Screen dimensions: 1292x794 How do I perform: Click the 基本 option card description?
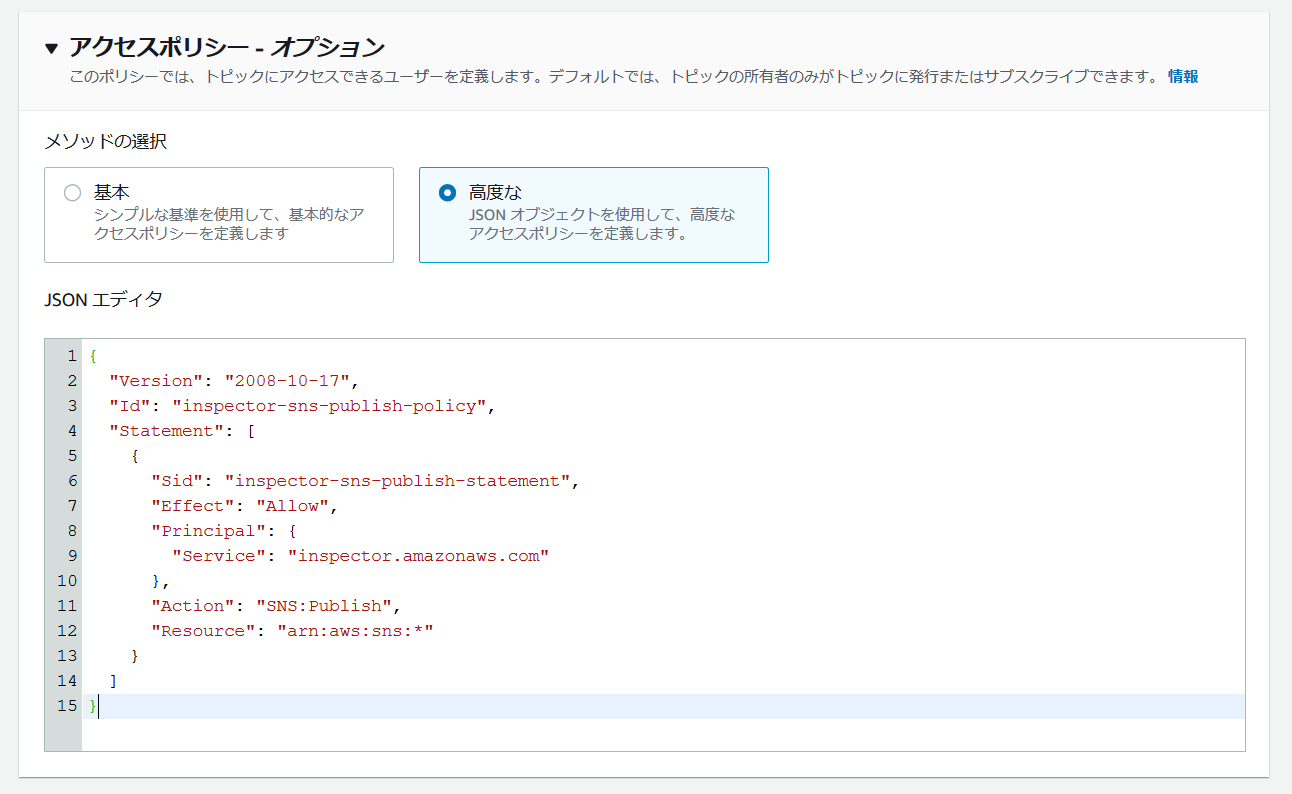pos(228,224)
